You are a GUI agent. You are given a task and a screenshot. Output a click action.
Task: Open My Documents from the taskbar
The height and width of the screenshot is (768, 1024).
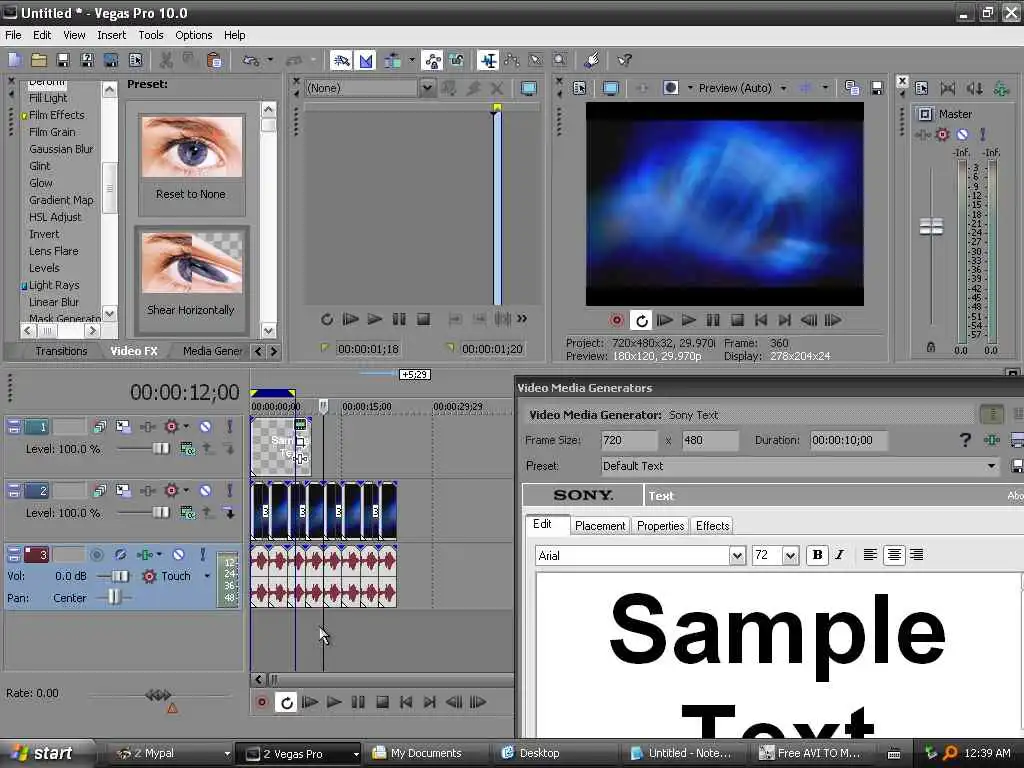coord(418,753)
